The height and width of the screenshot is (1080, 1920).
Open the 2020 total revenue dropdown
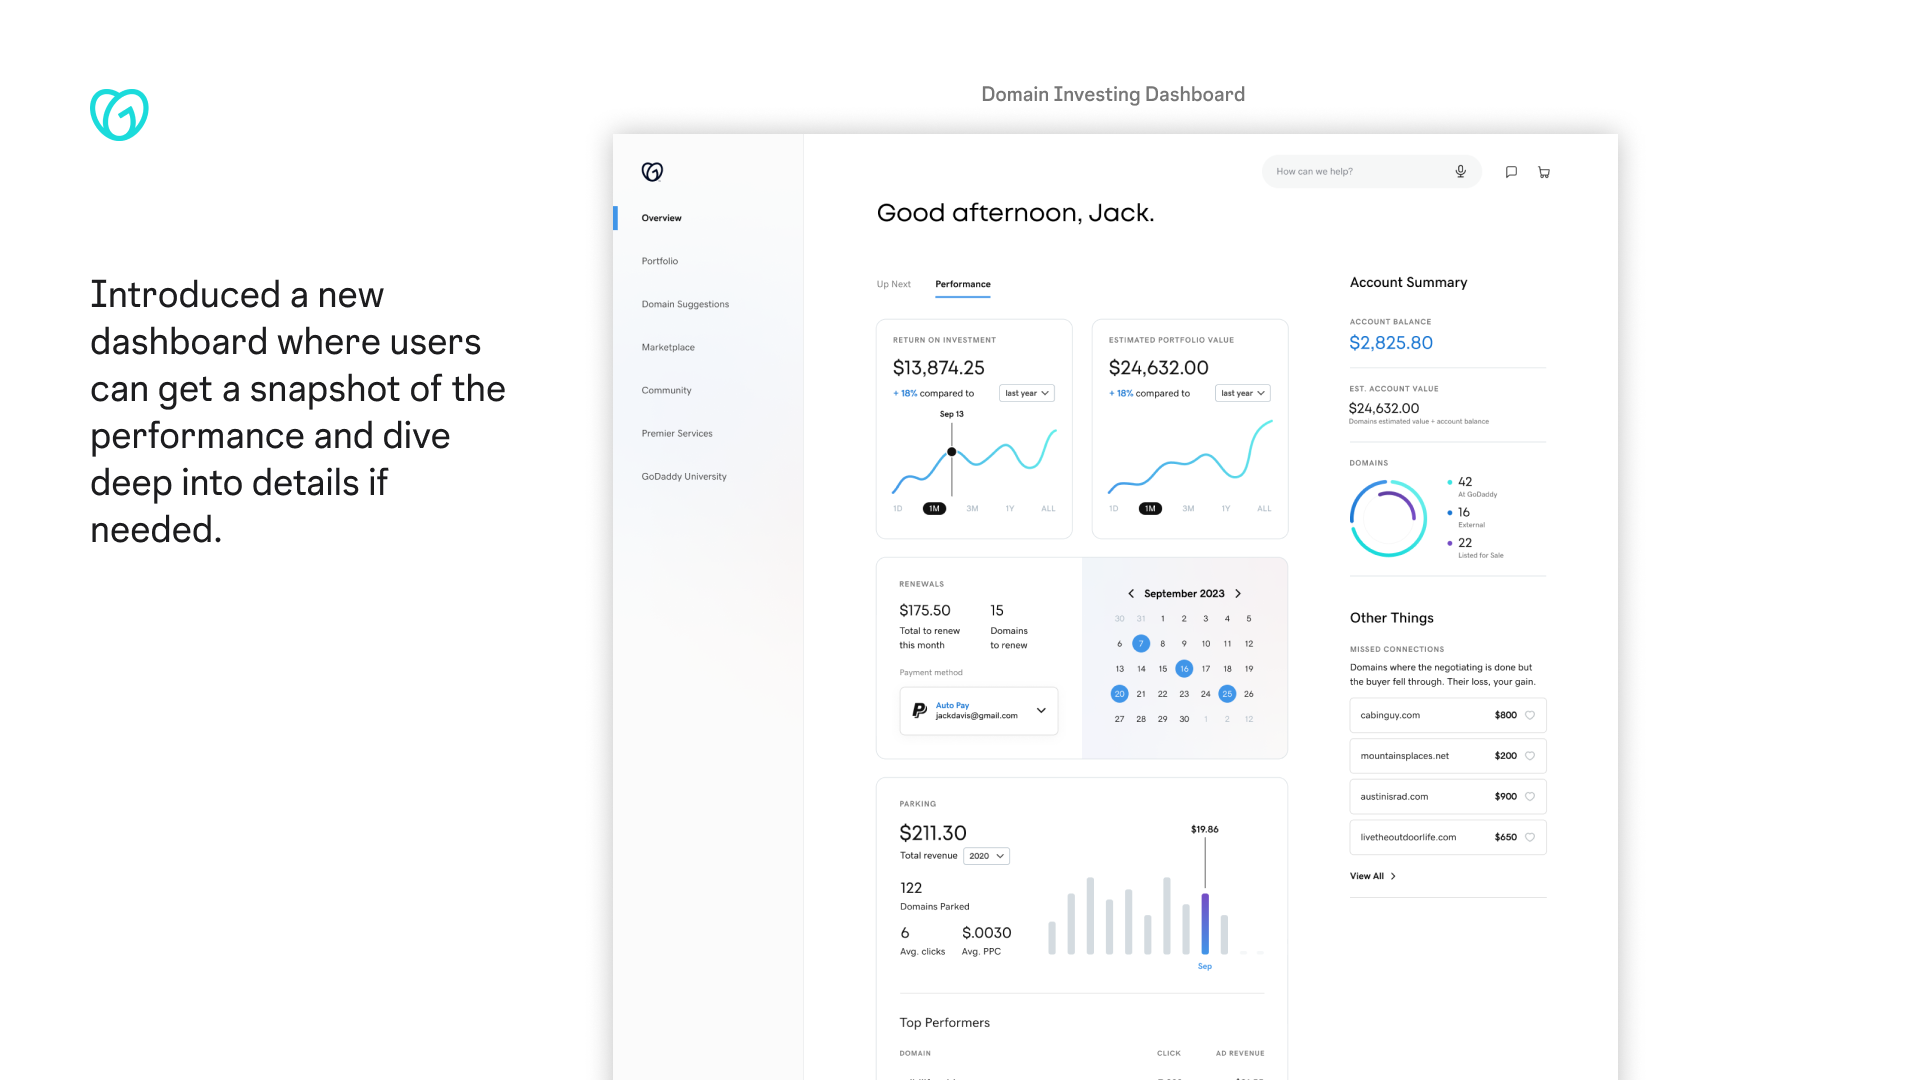click(986, 856)
